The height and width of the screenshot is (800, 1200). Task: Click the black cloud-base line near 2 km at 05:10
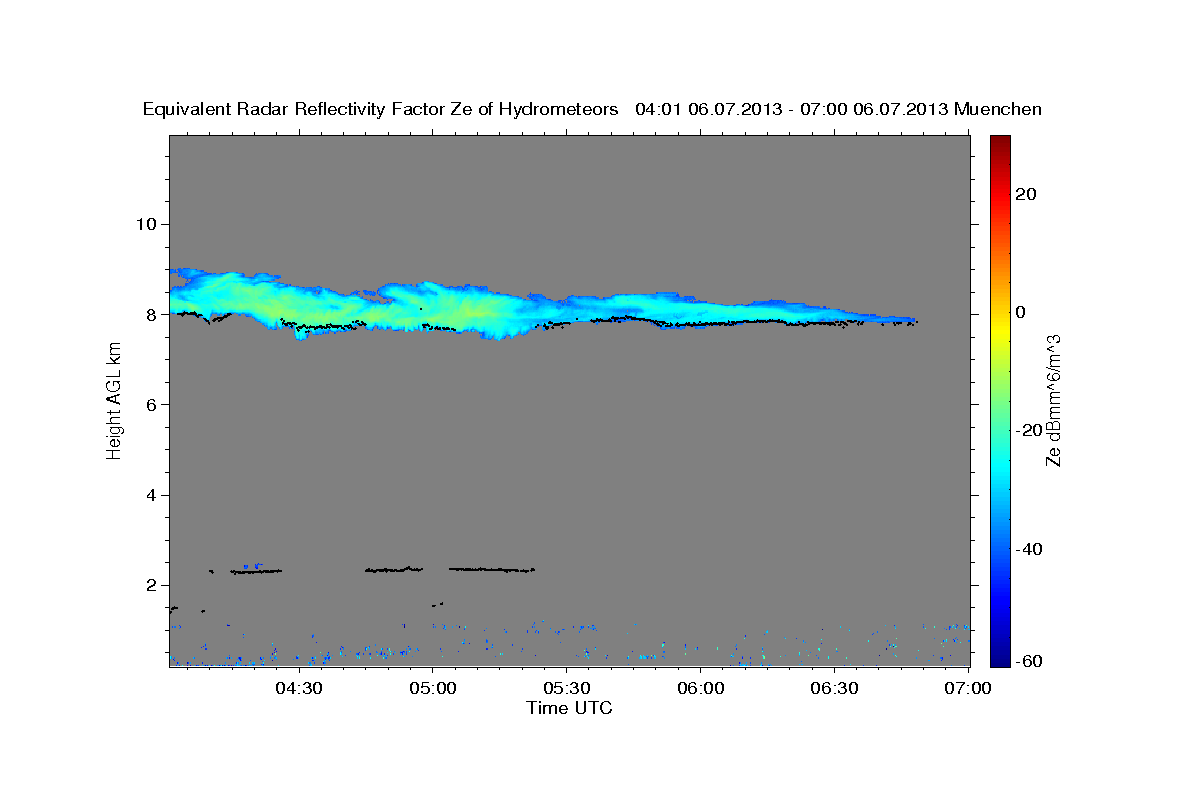click(492, 569)
